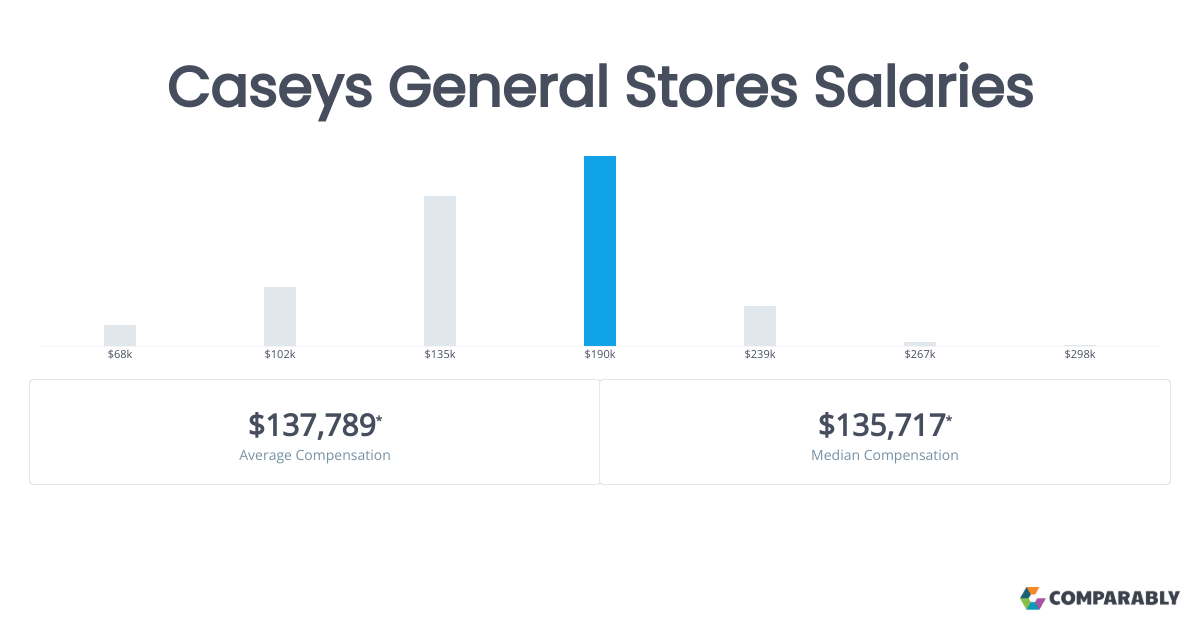
Task: Click the $267k axis label
Action: (920, 355)
